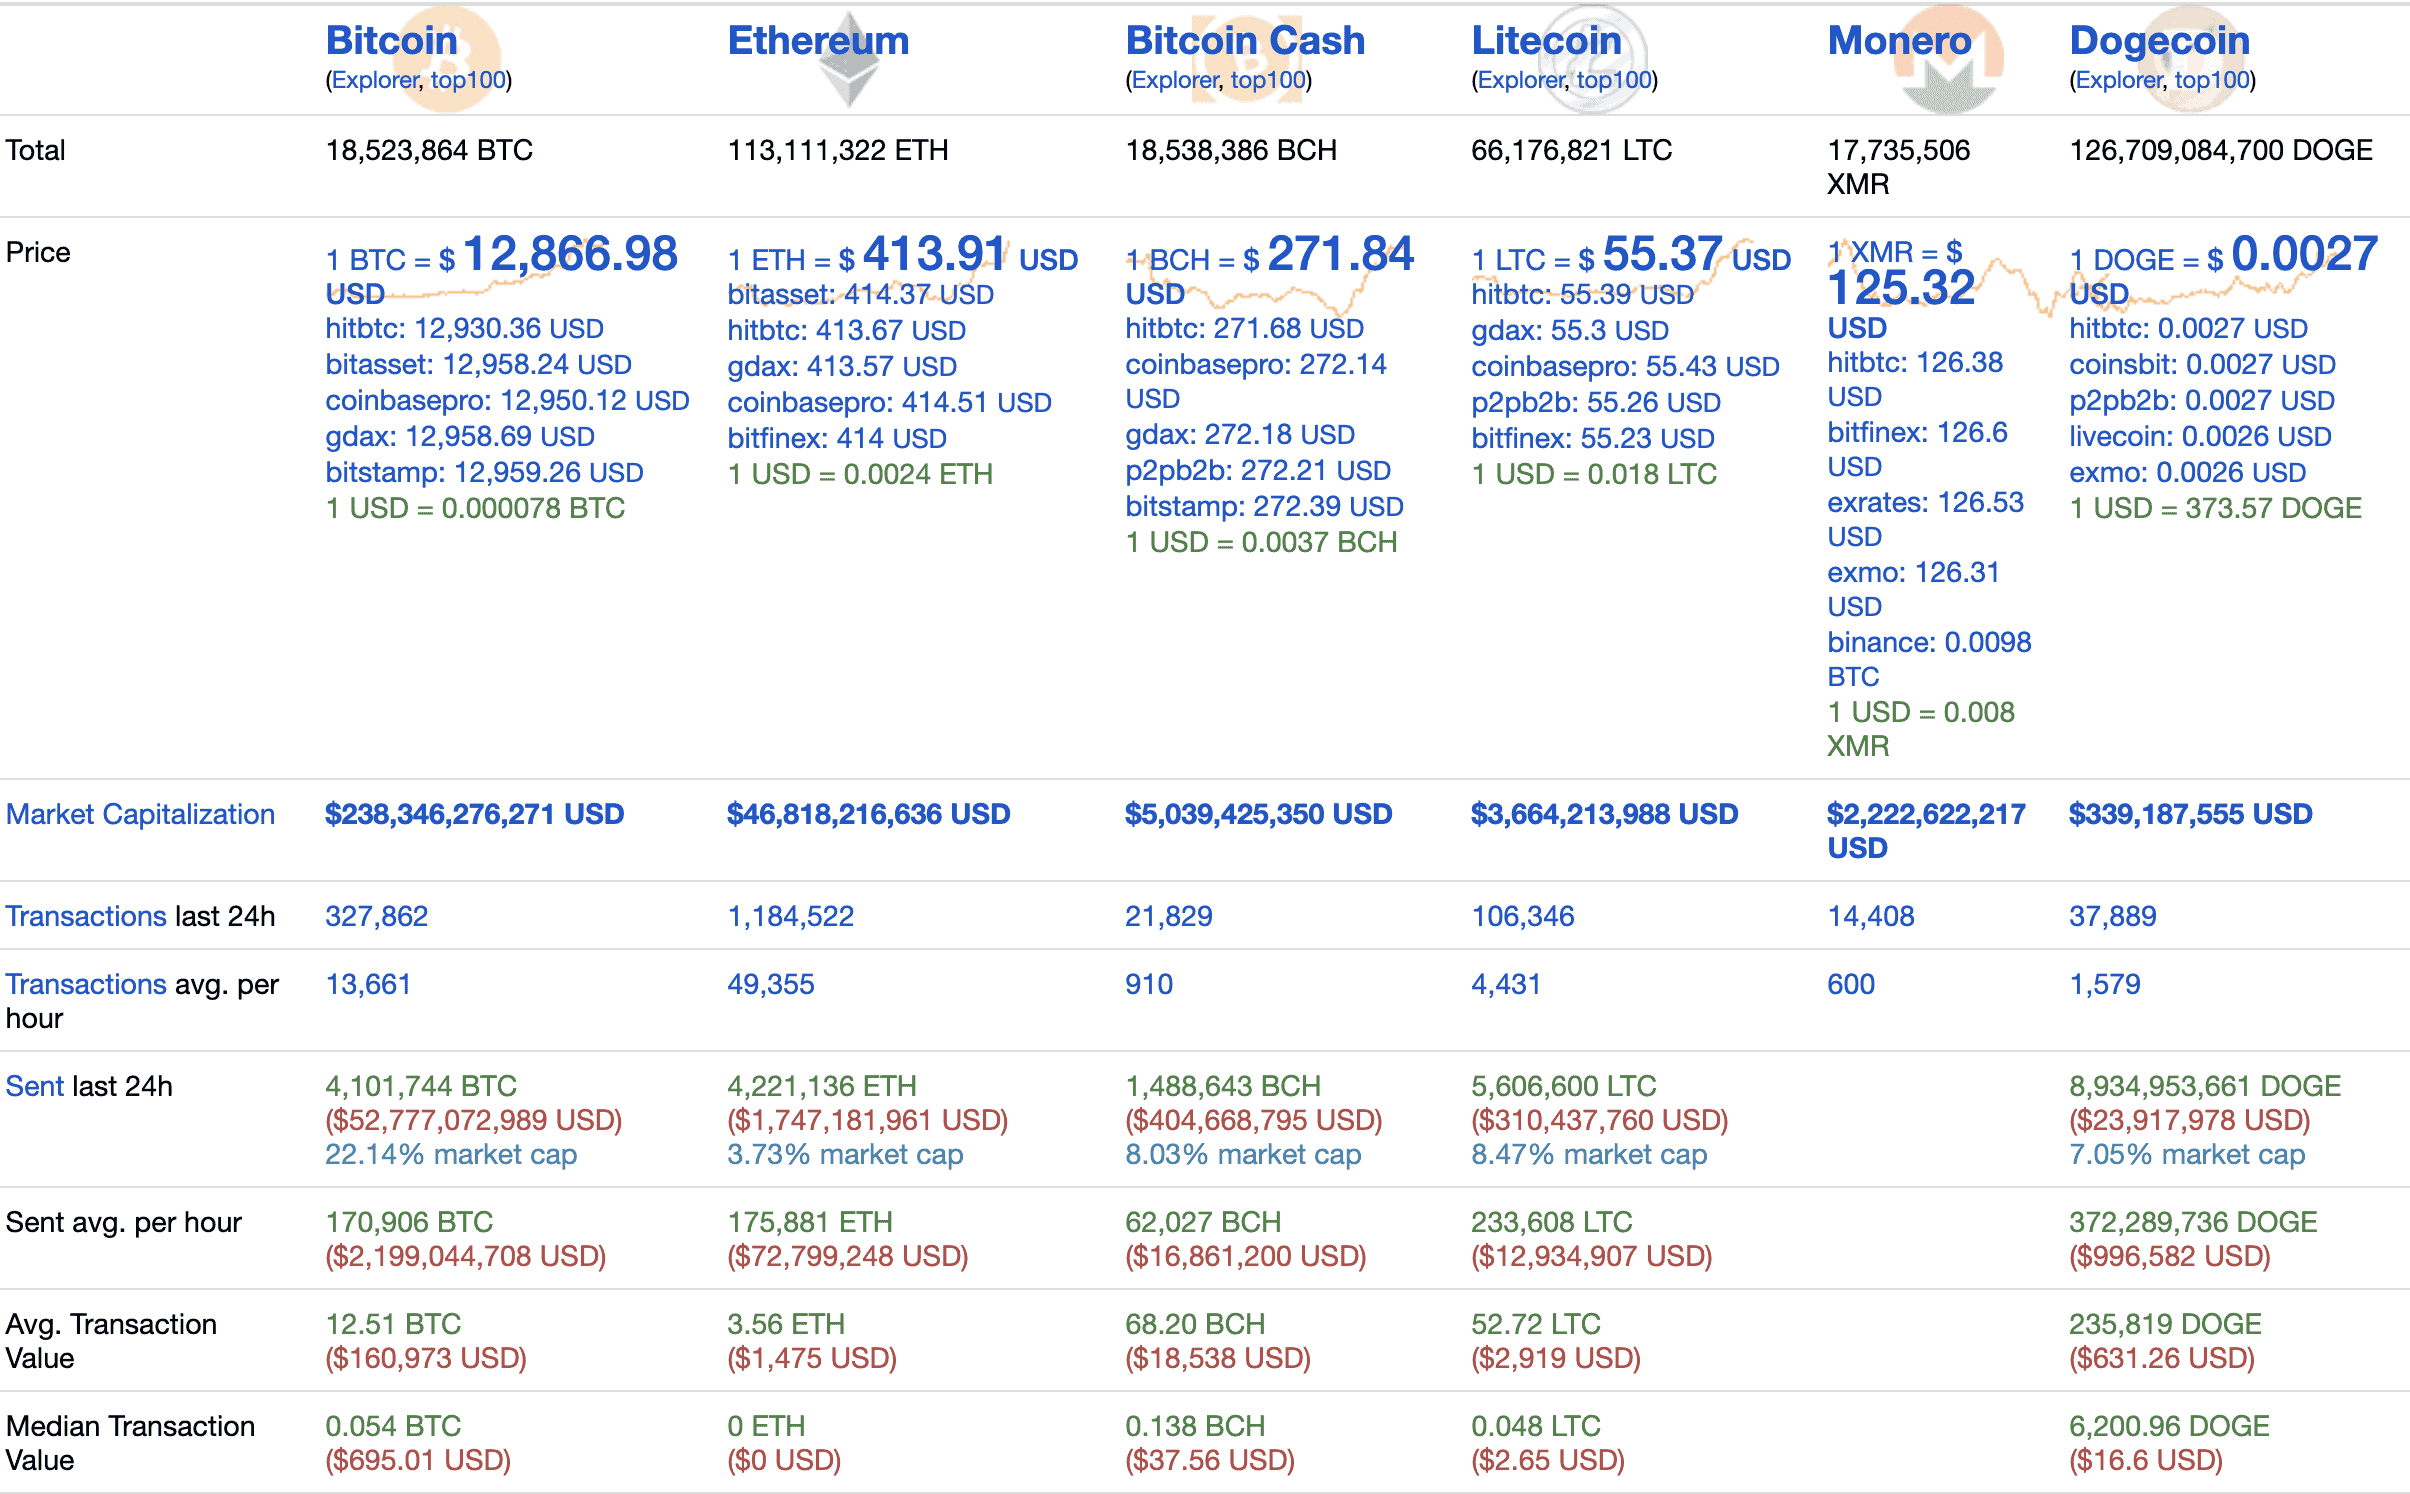Click Monero price 125.32
This screenshot has height=1494, width=2410.
[x=1901, y=288]
